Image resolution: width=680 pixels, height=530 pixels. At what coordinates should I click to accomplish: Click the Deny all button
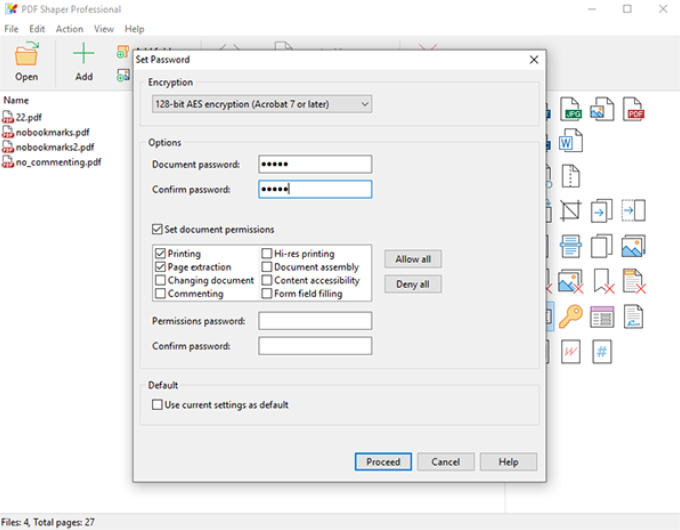click(x=412, y=284)
